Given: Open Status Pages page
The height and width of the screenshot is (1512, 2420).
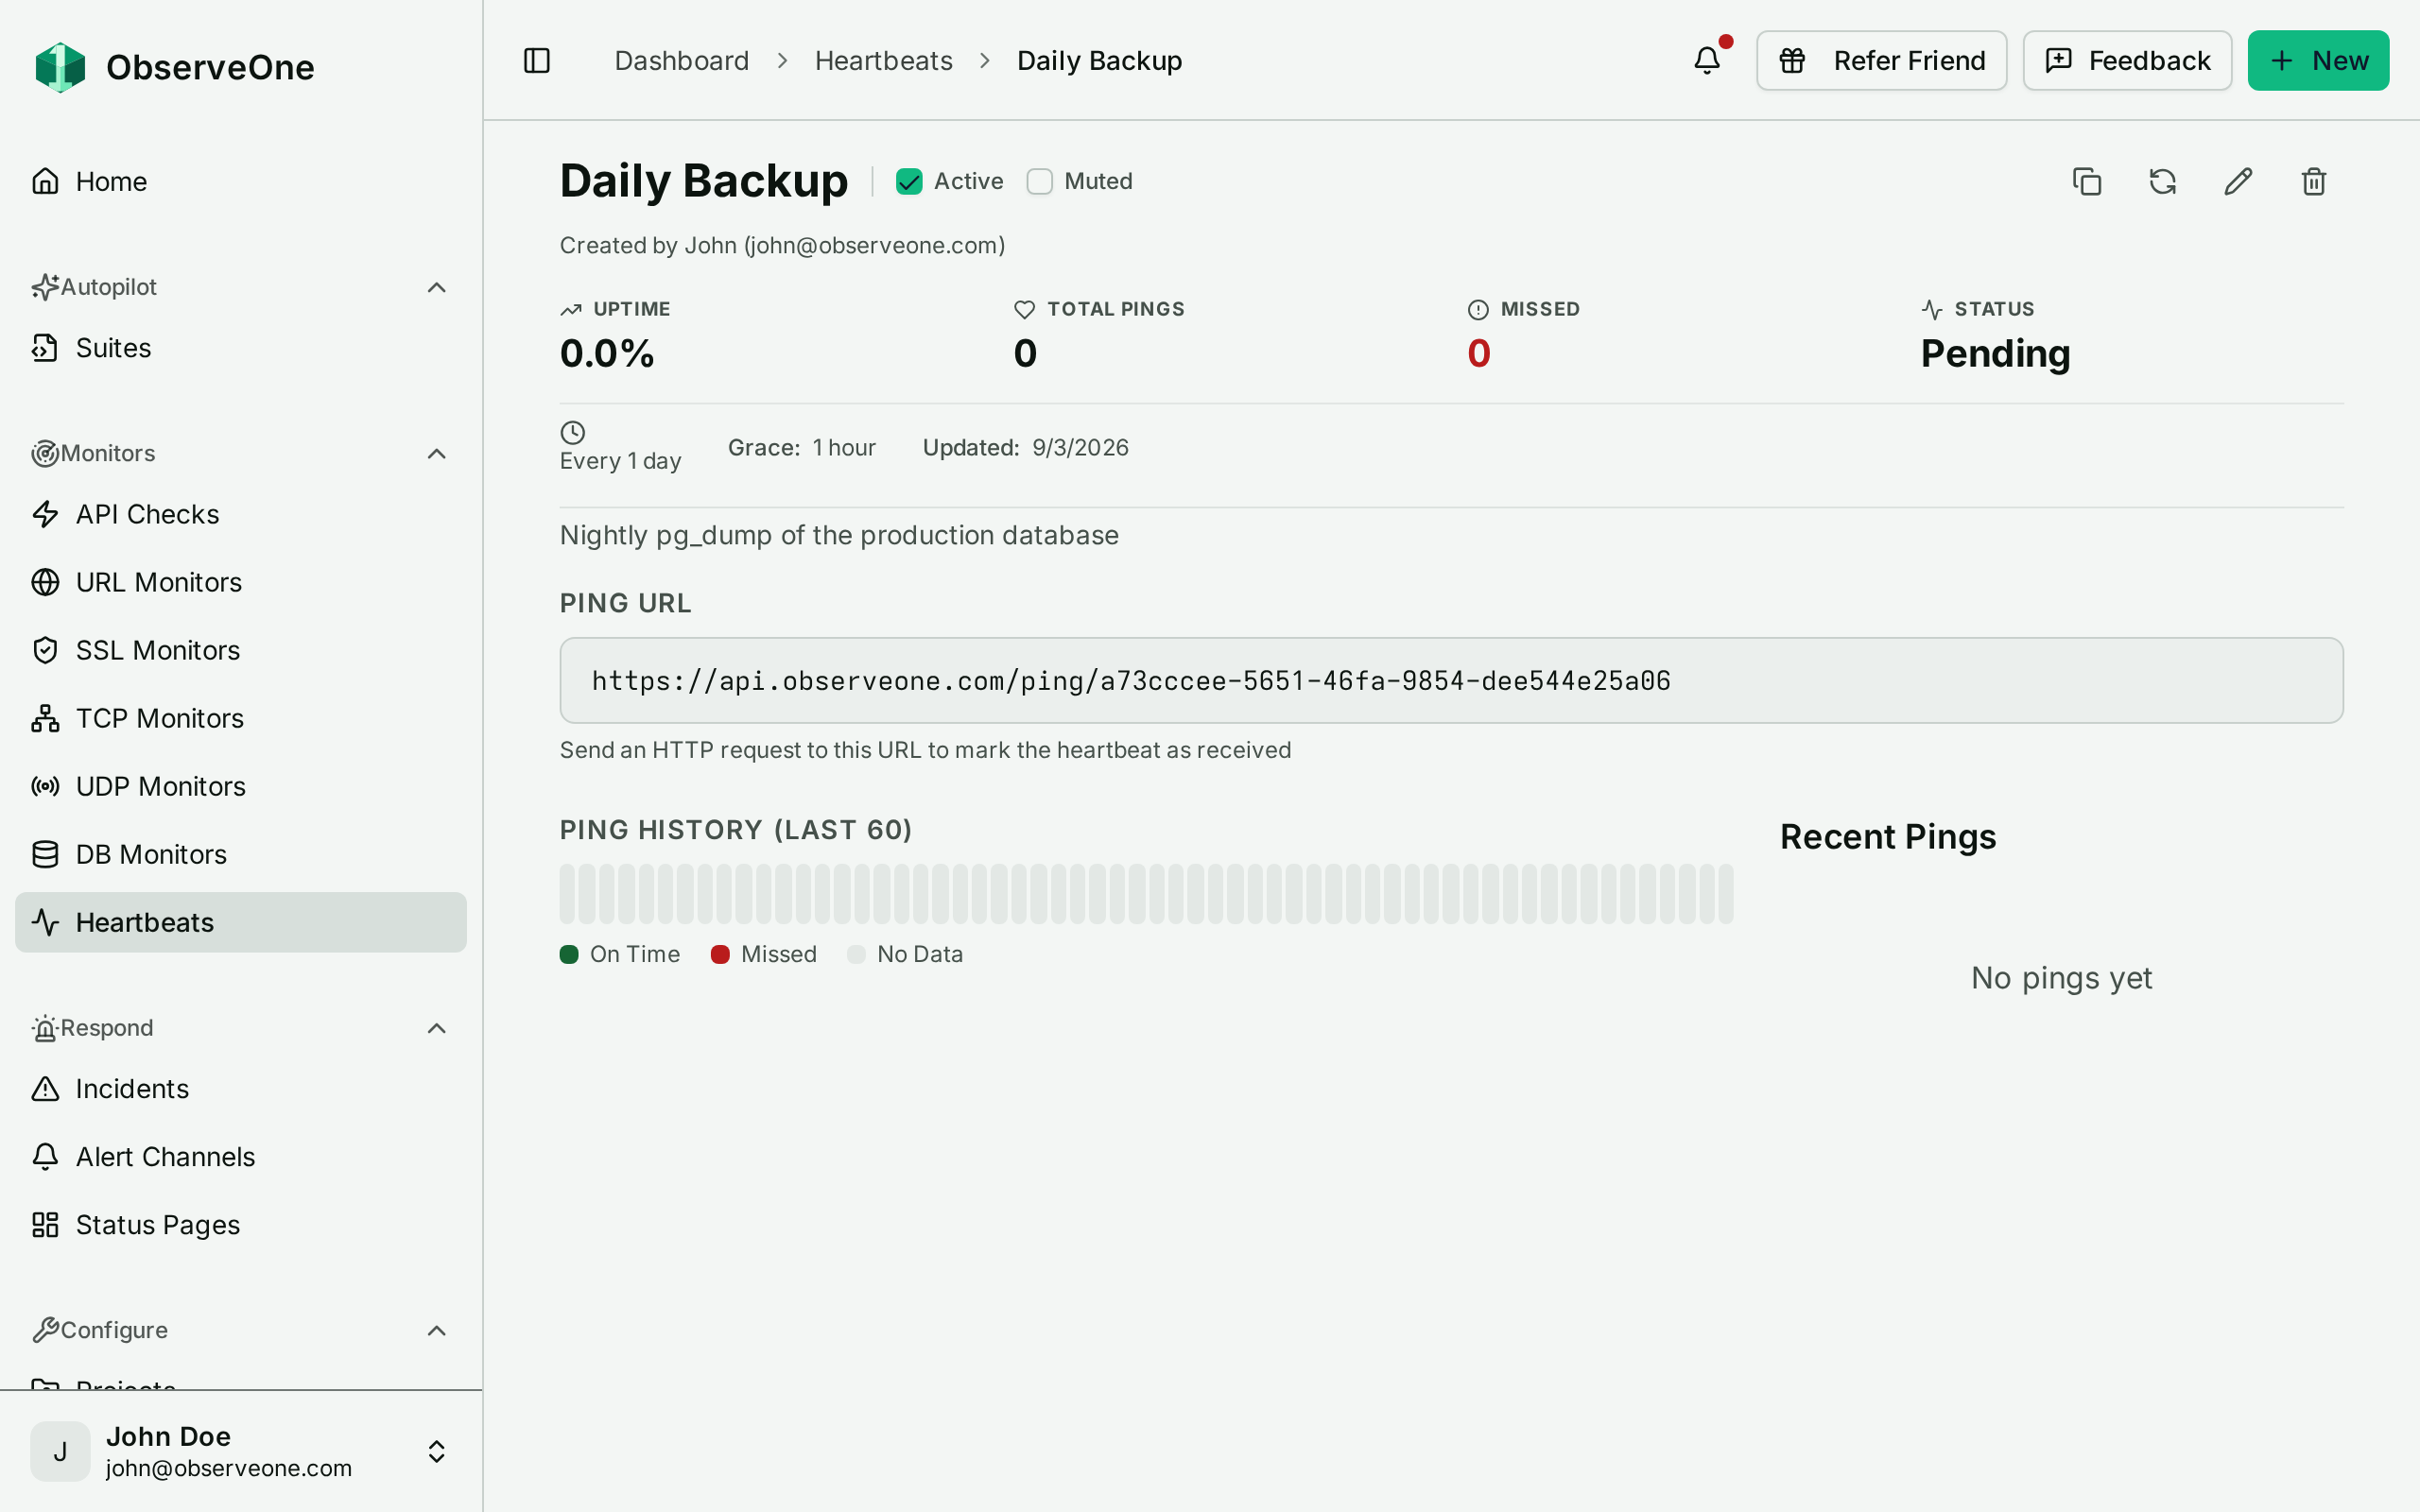Looking at the screenshot, I should (x=241, y=1225).
